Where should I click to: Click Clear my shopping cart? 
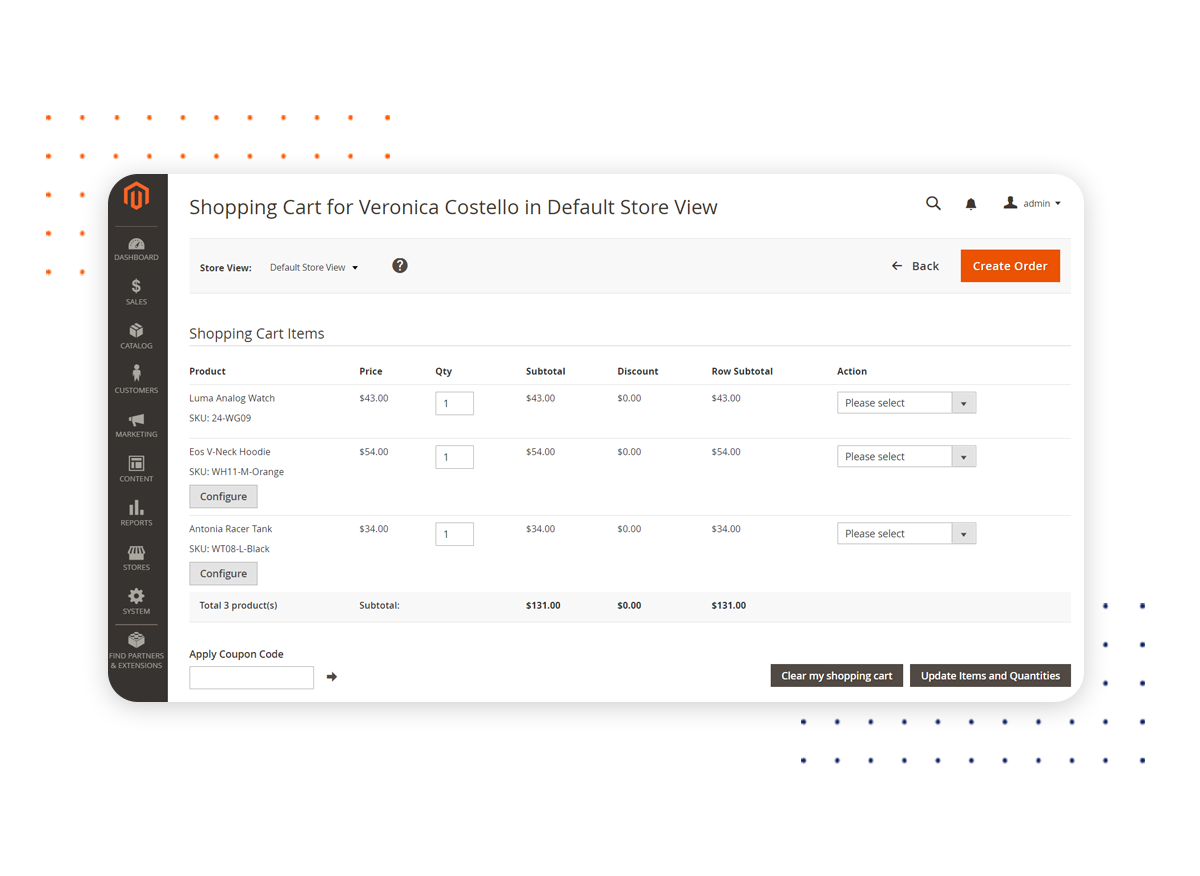click(837, 676)
